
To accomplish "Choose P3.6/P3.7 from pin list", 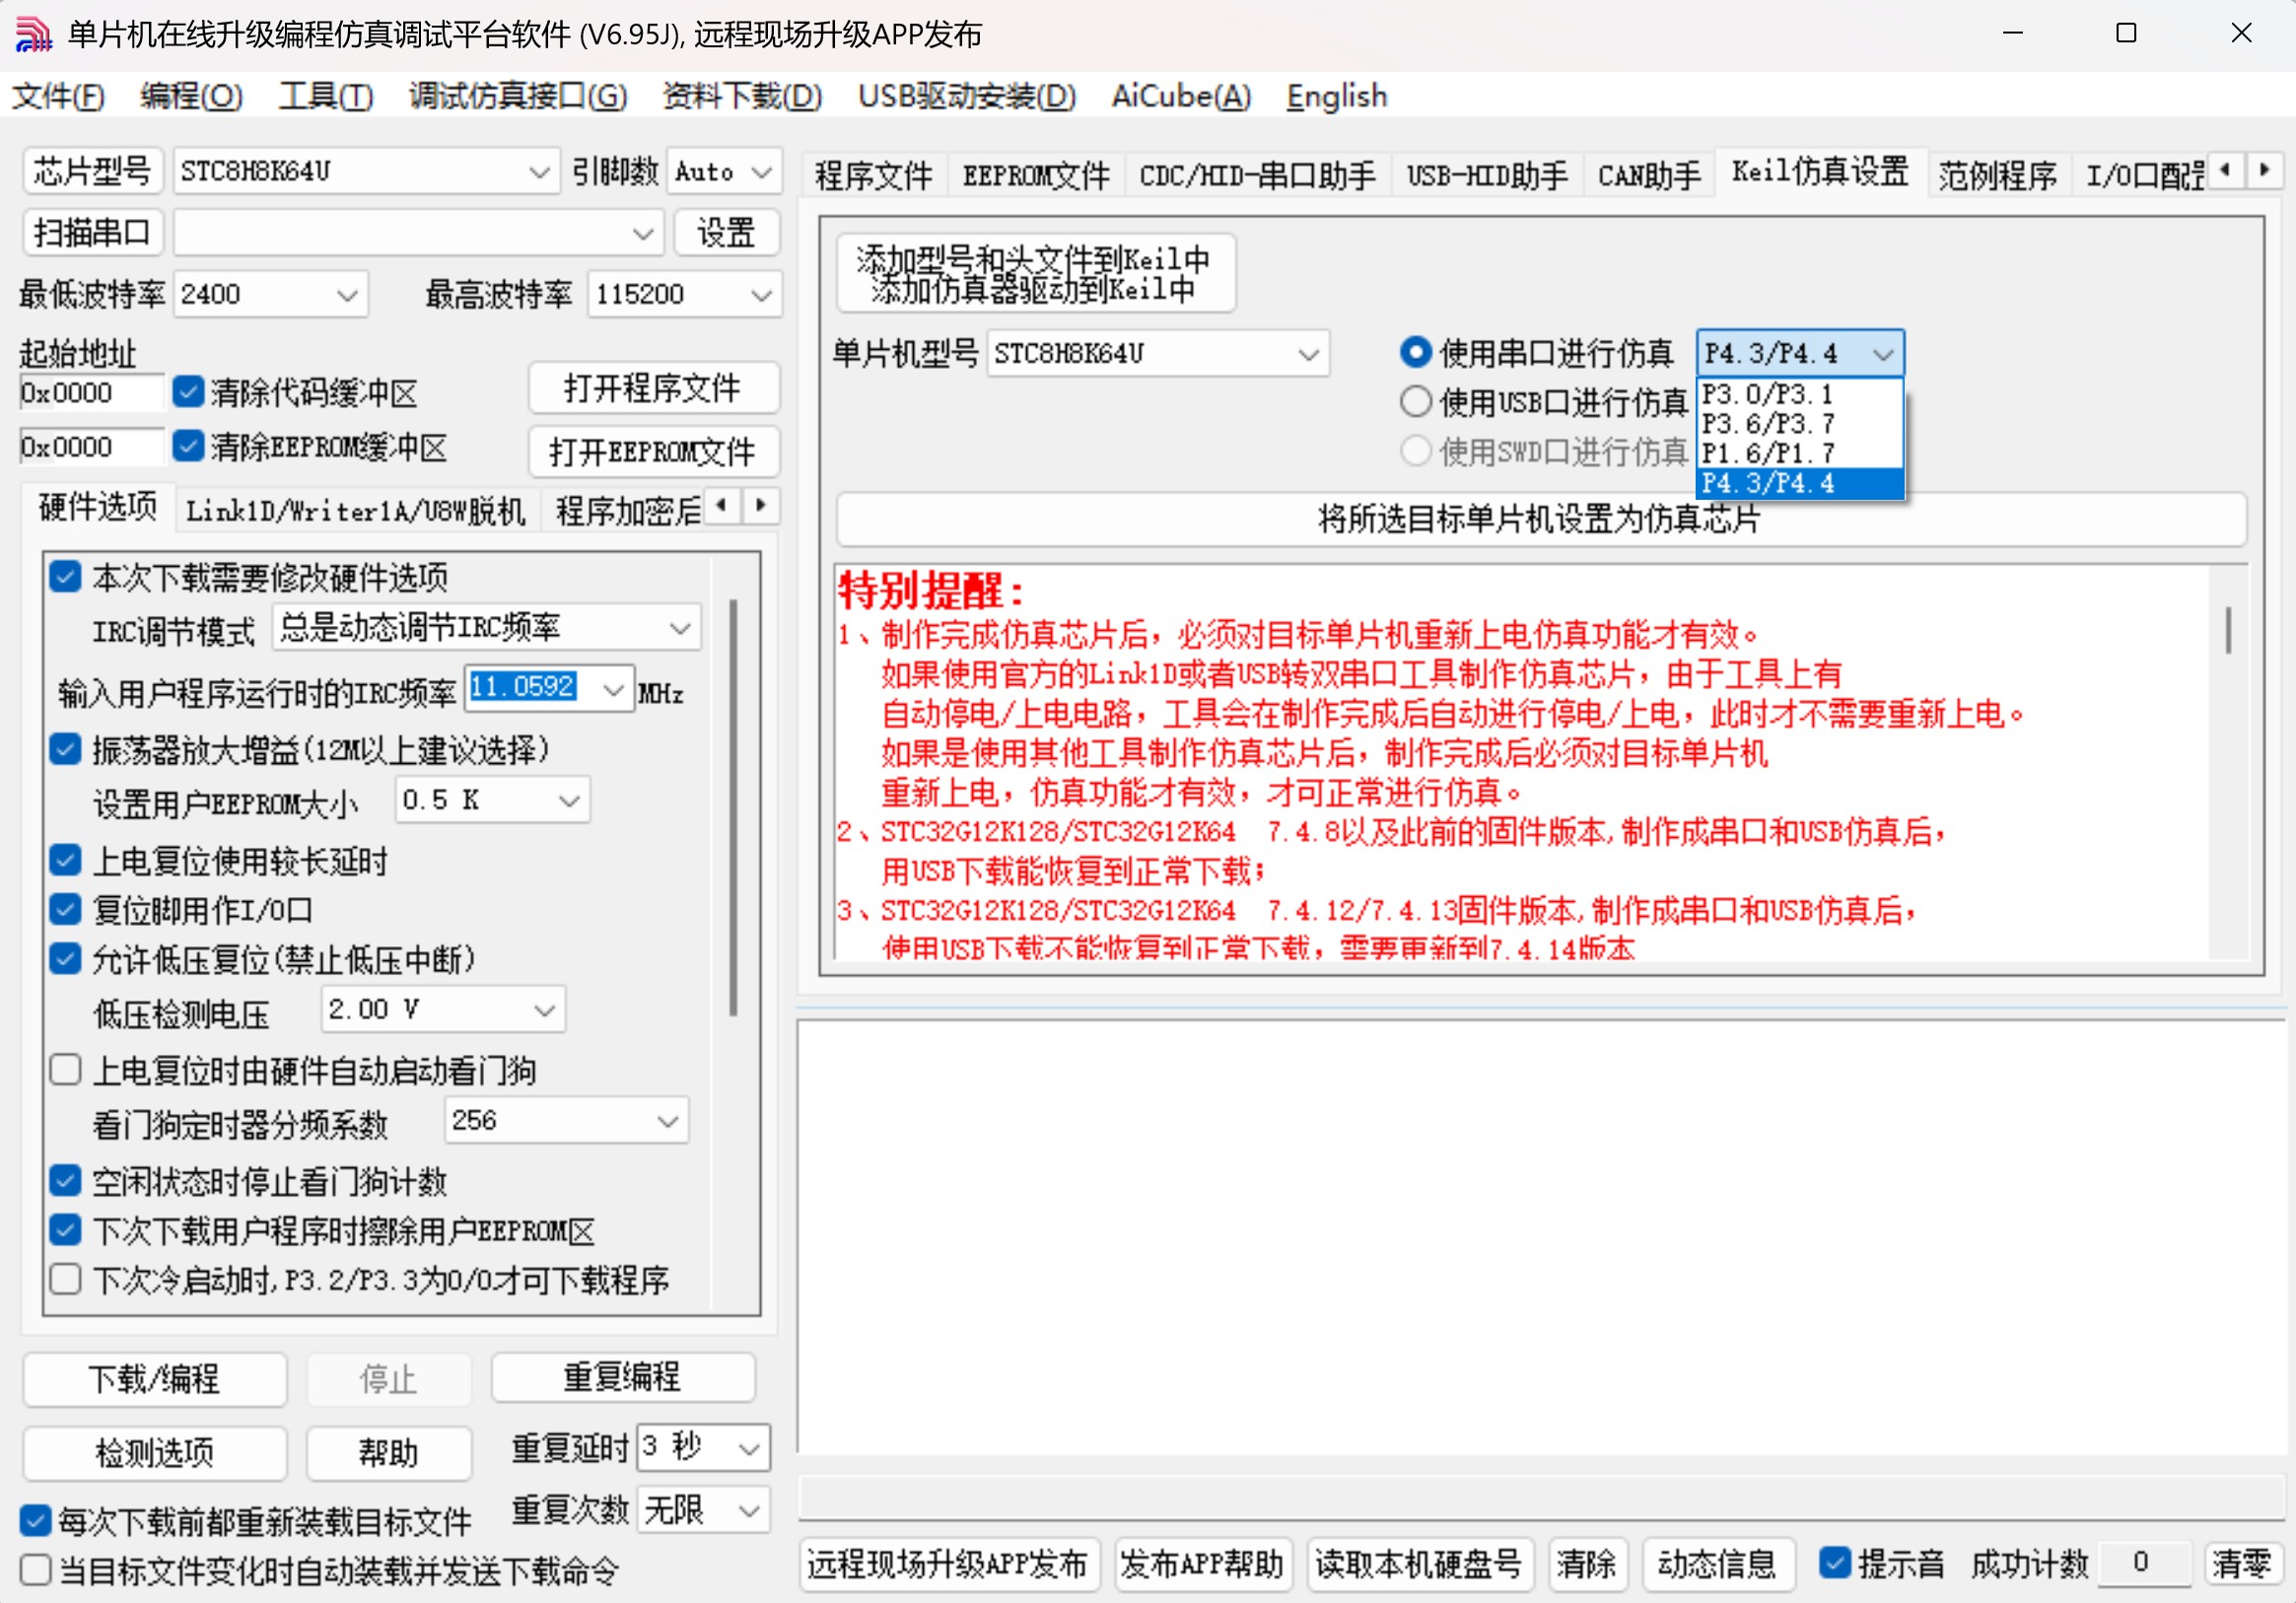I will point(1799,423).
